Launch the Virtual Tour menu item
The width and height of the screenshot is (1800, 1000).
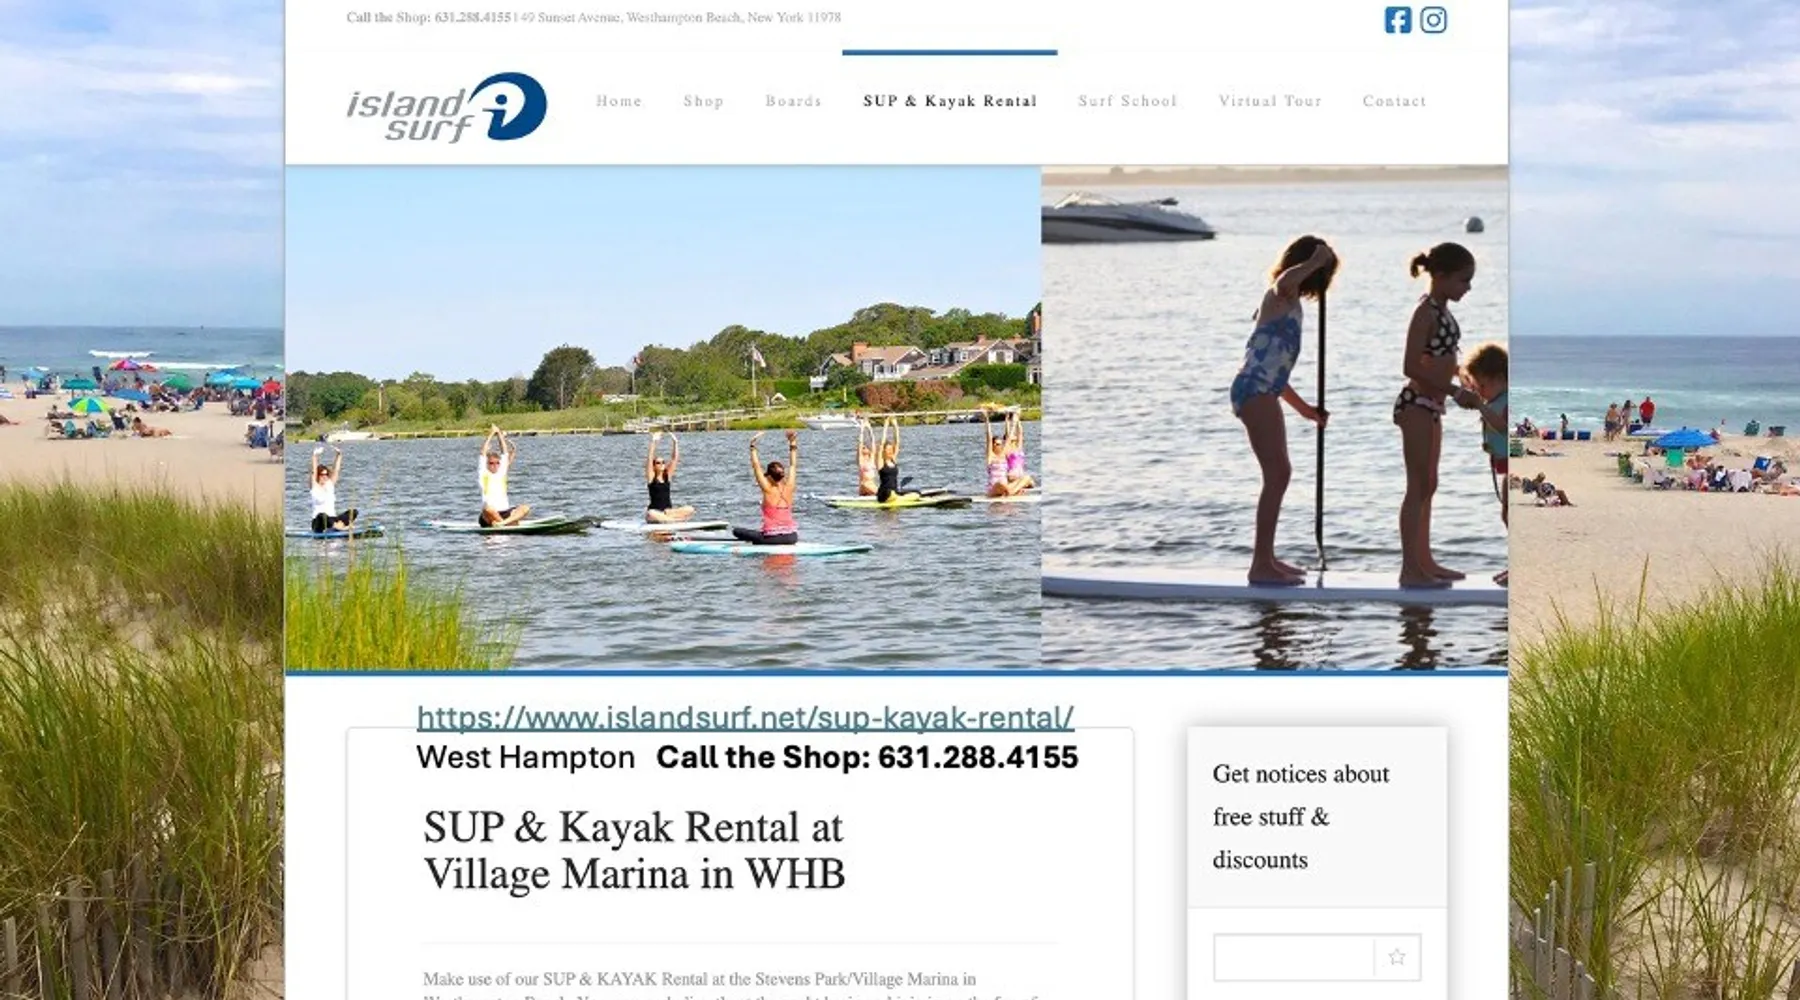point(1270,101)
